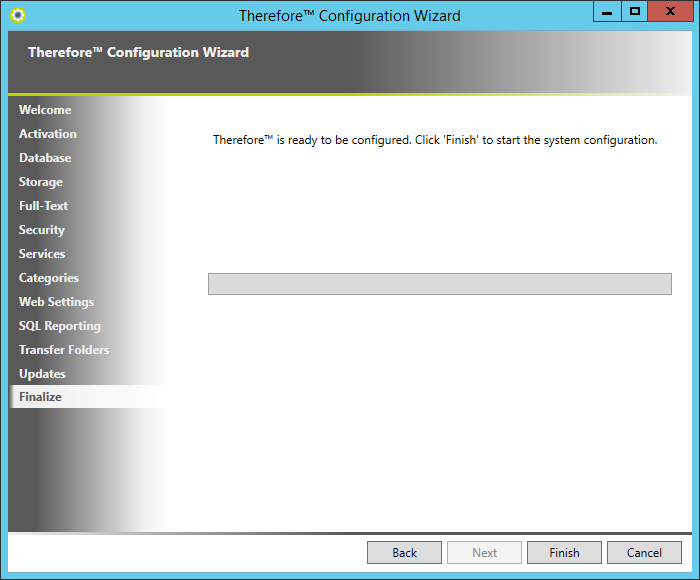Open the Activation step

(x=48, y=134)
